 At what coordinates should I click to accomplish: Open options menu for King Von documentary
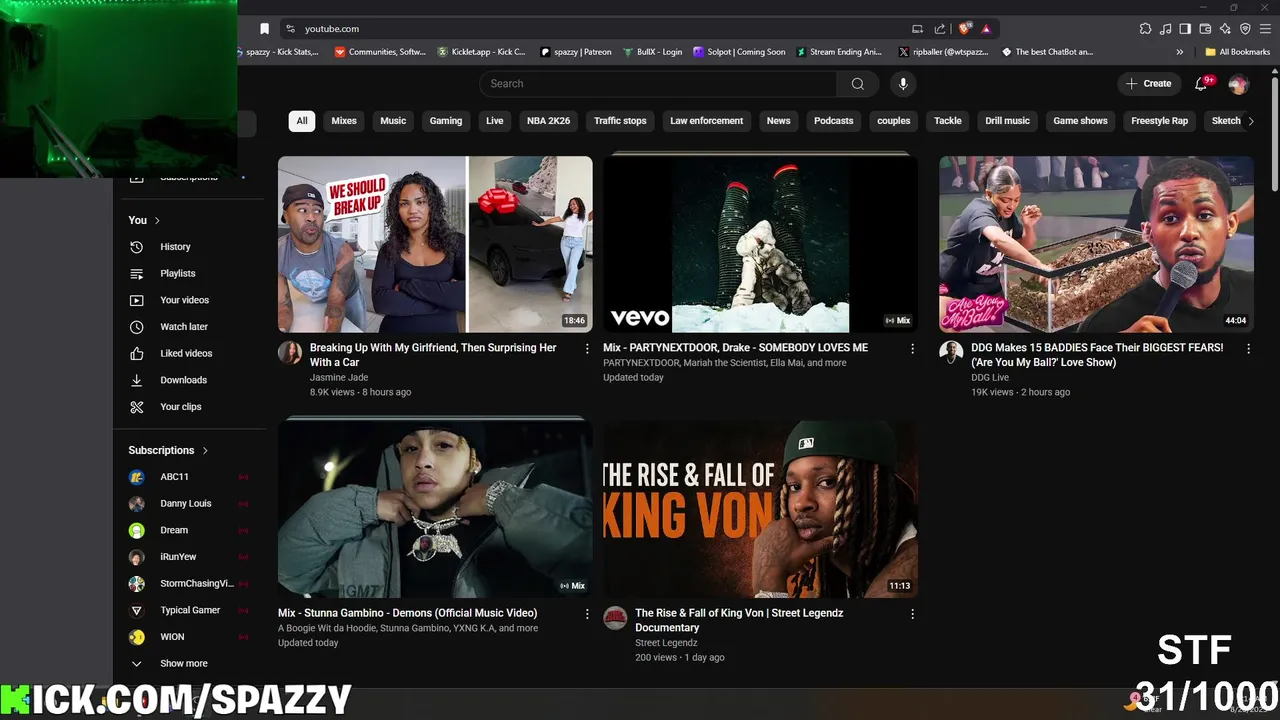pyautogui.click(x=912, y=614)
